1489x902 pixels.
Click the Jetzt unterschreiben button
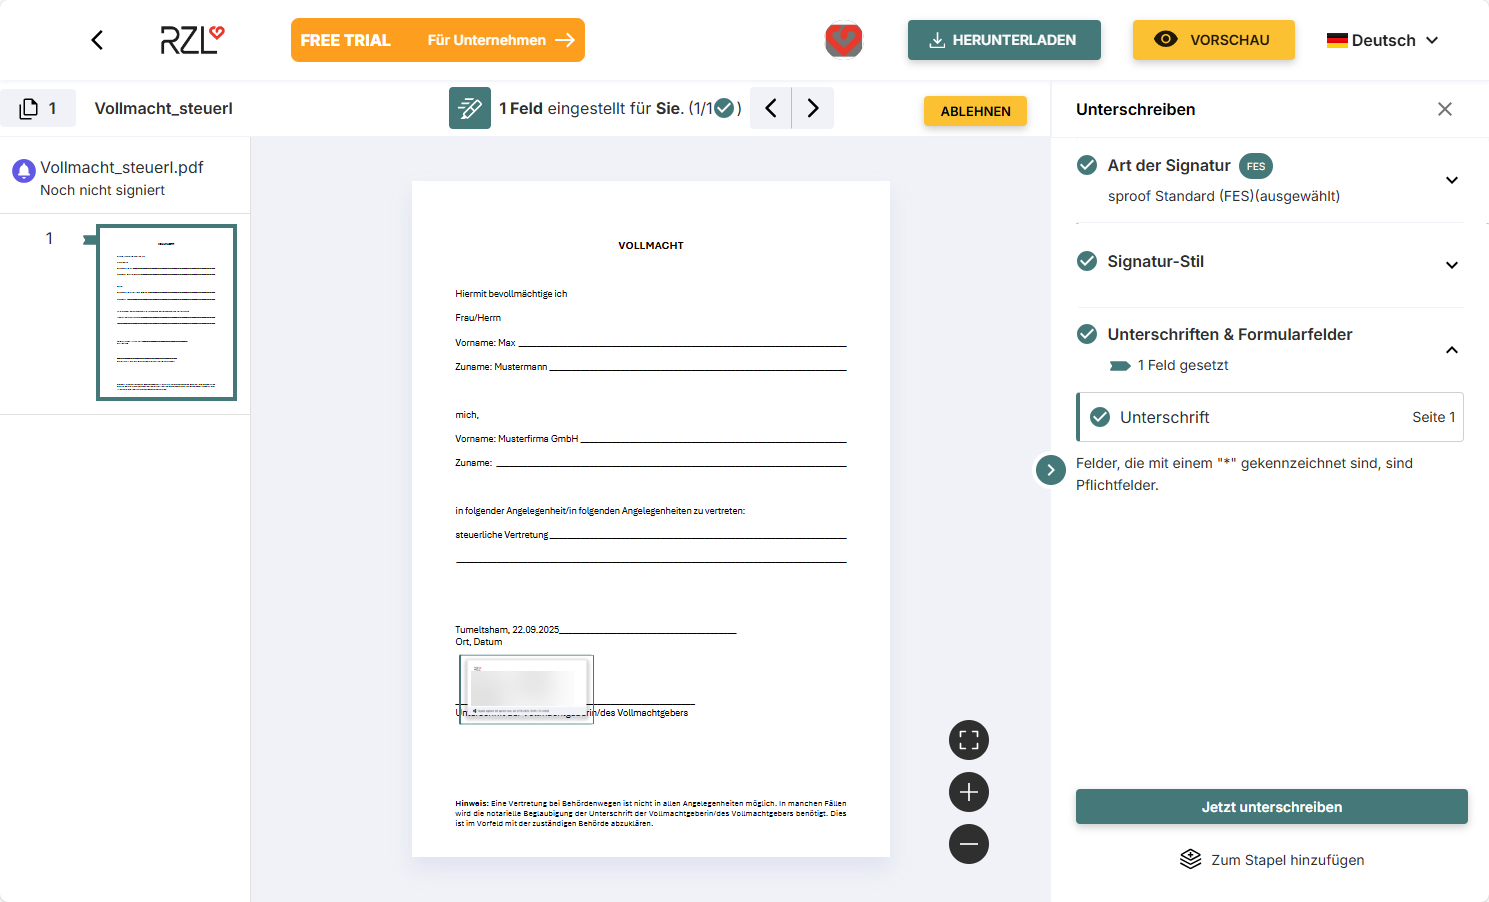[1271, 807]
